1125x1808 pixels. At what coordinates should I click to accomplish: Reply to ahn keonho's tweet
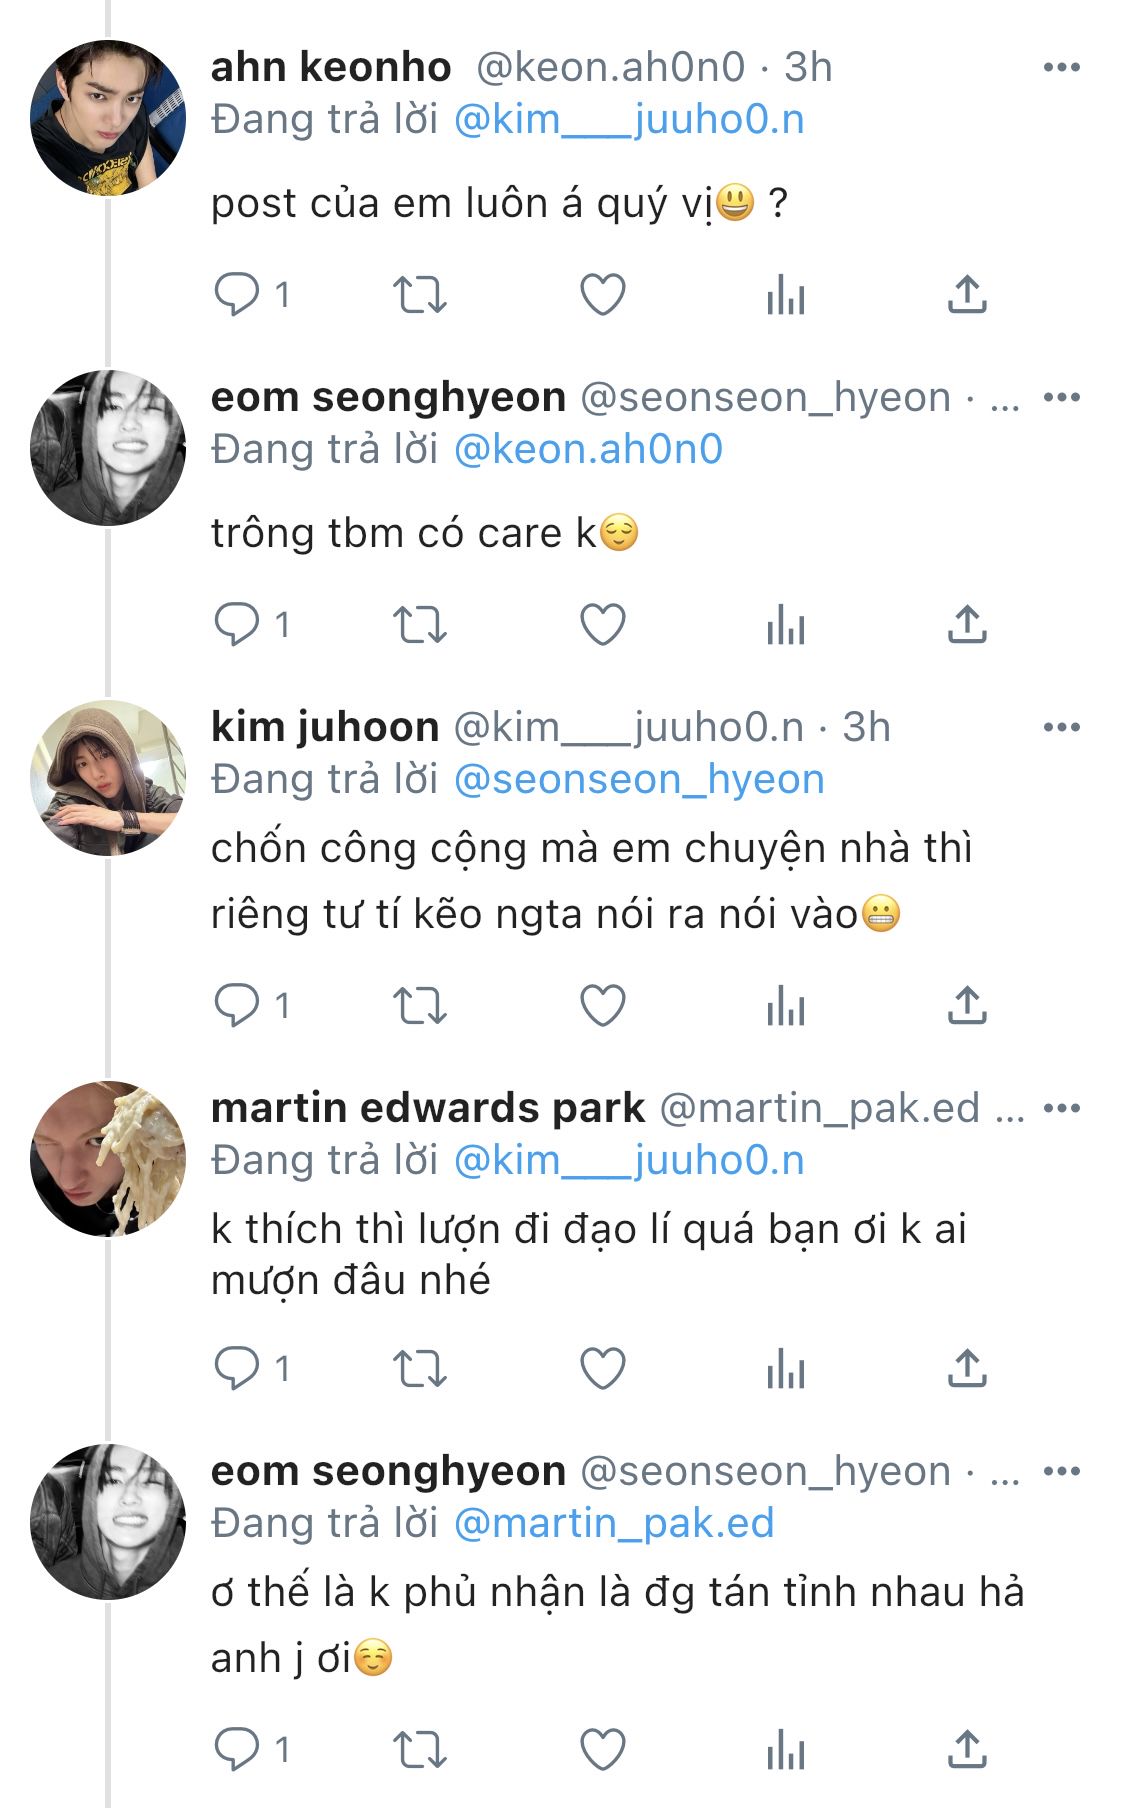tap(237, 295)
